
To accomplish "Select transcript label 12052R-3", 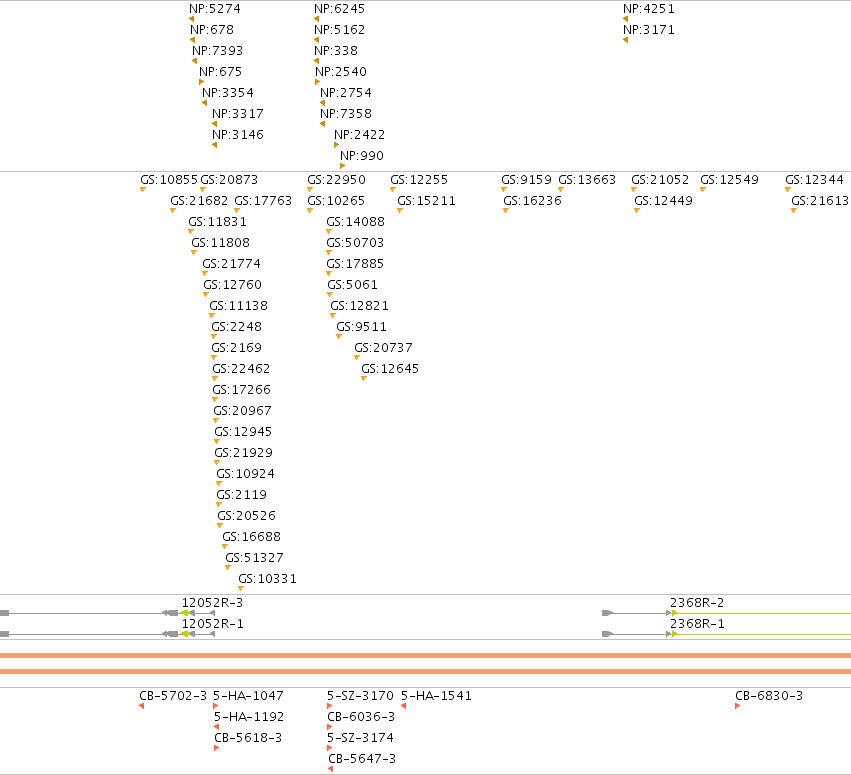I will tap(212, 603).
